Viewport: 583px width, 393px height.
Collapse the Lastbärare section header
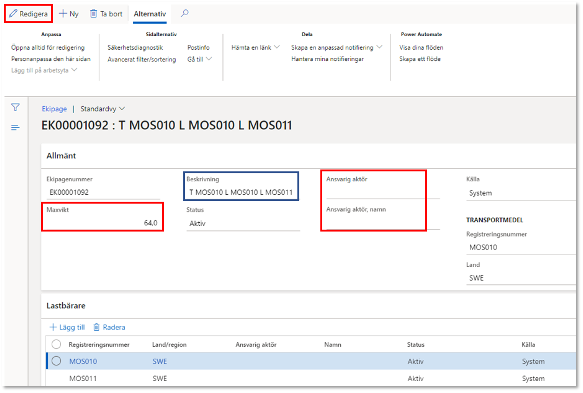pos(66,306)
